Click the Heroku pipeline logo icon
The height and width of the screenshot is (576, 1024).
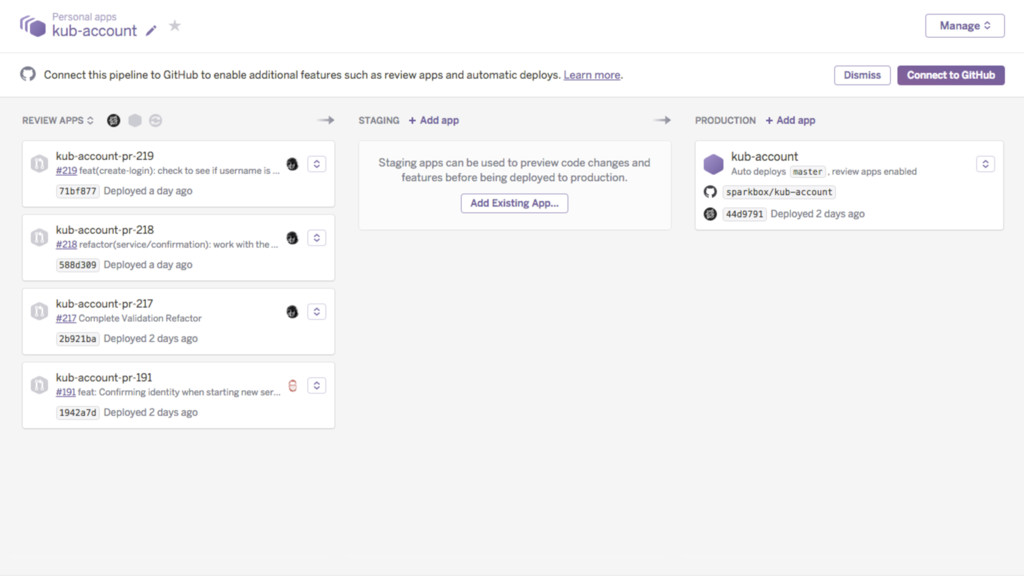point(33,26)
